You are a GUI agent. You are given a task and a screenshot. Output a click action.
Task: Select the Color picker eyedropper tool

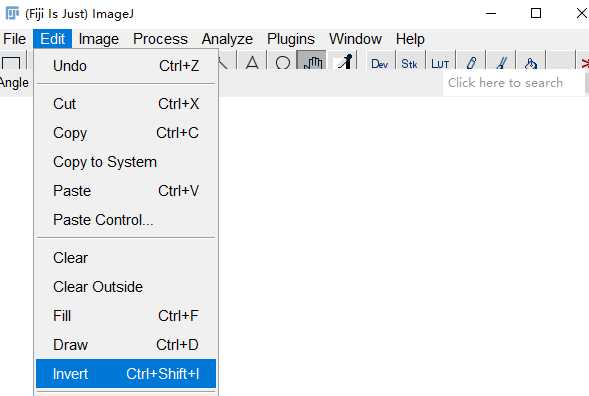coord(342,61)
